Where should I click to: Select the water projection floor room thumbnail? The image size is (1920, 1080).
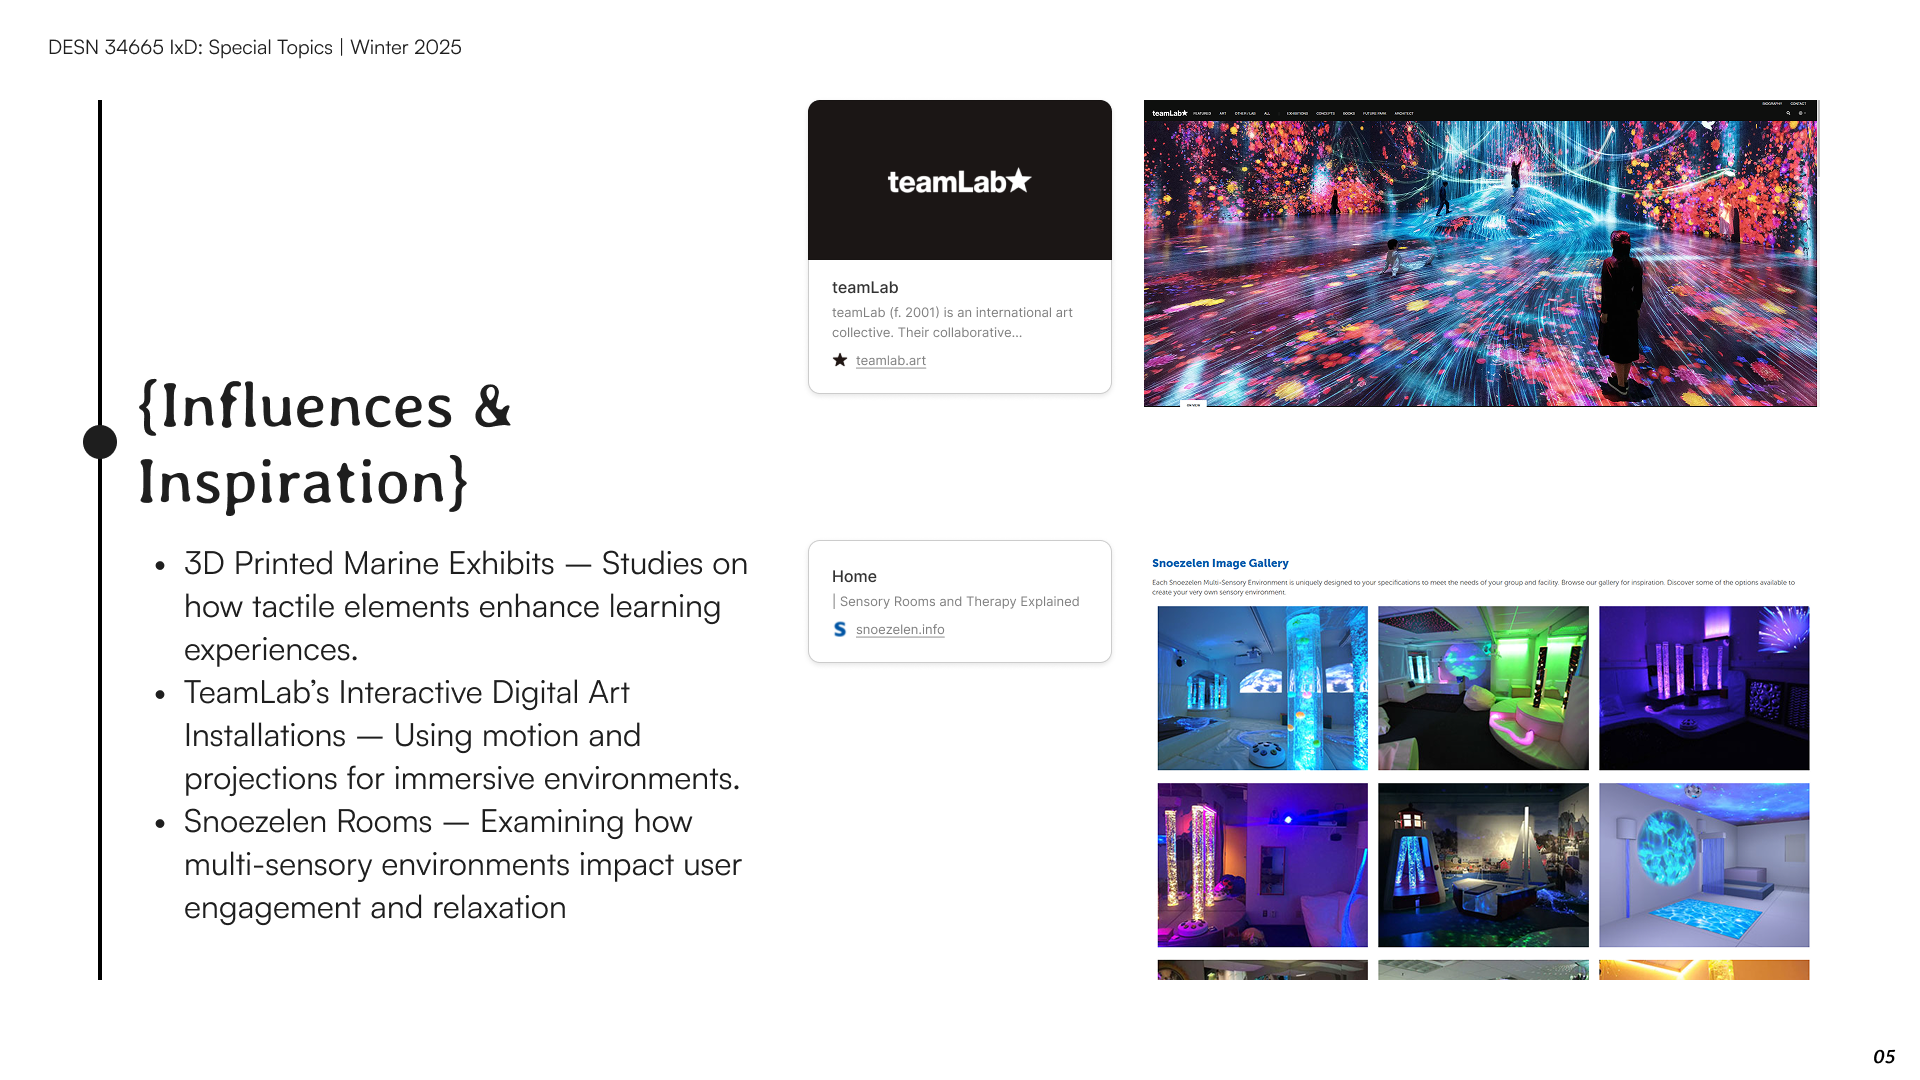(1704, 865)
